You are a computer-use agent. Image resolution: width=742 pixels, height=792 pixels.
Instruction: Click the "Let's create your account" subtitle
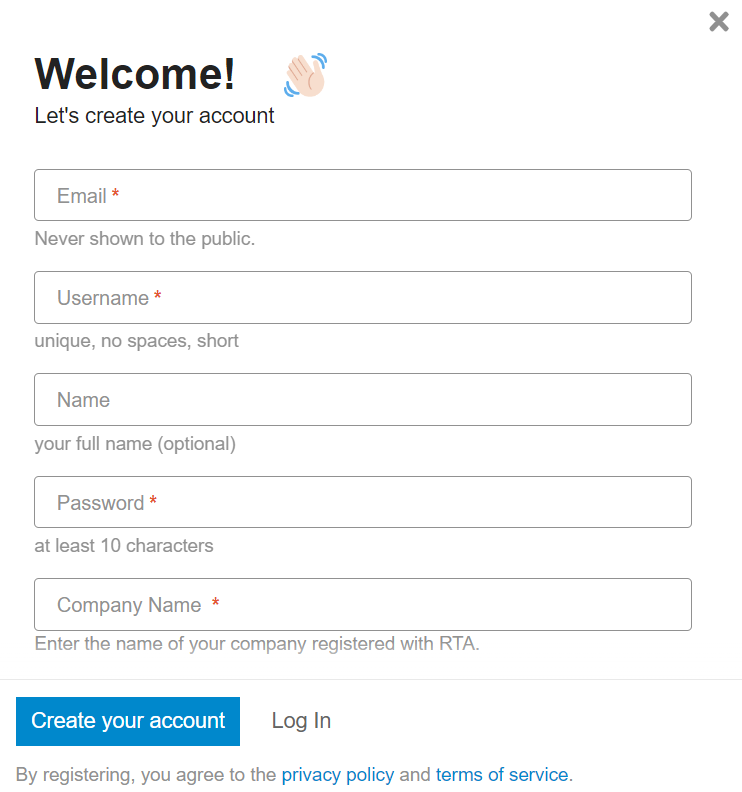(154, 116)
